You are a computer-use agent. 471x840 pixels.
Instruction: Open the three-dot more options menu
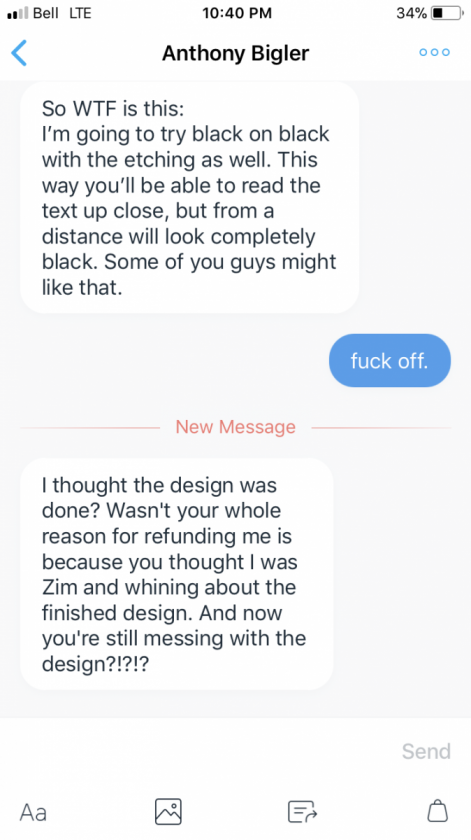coord(434,52)
